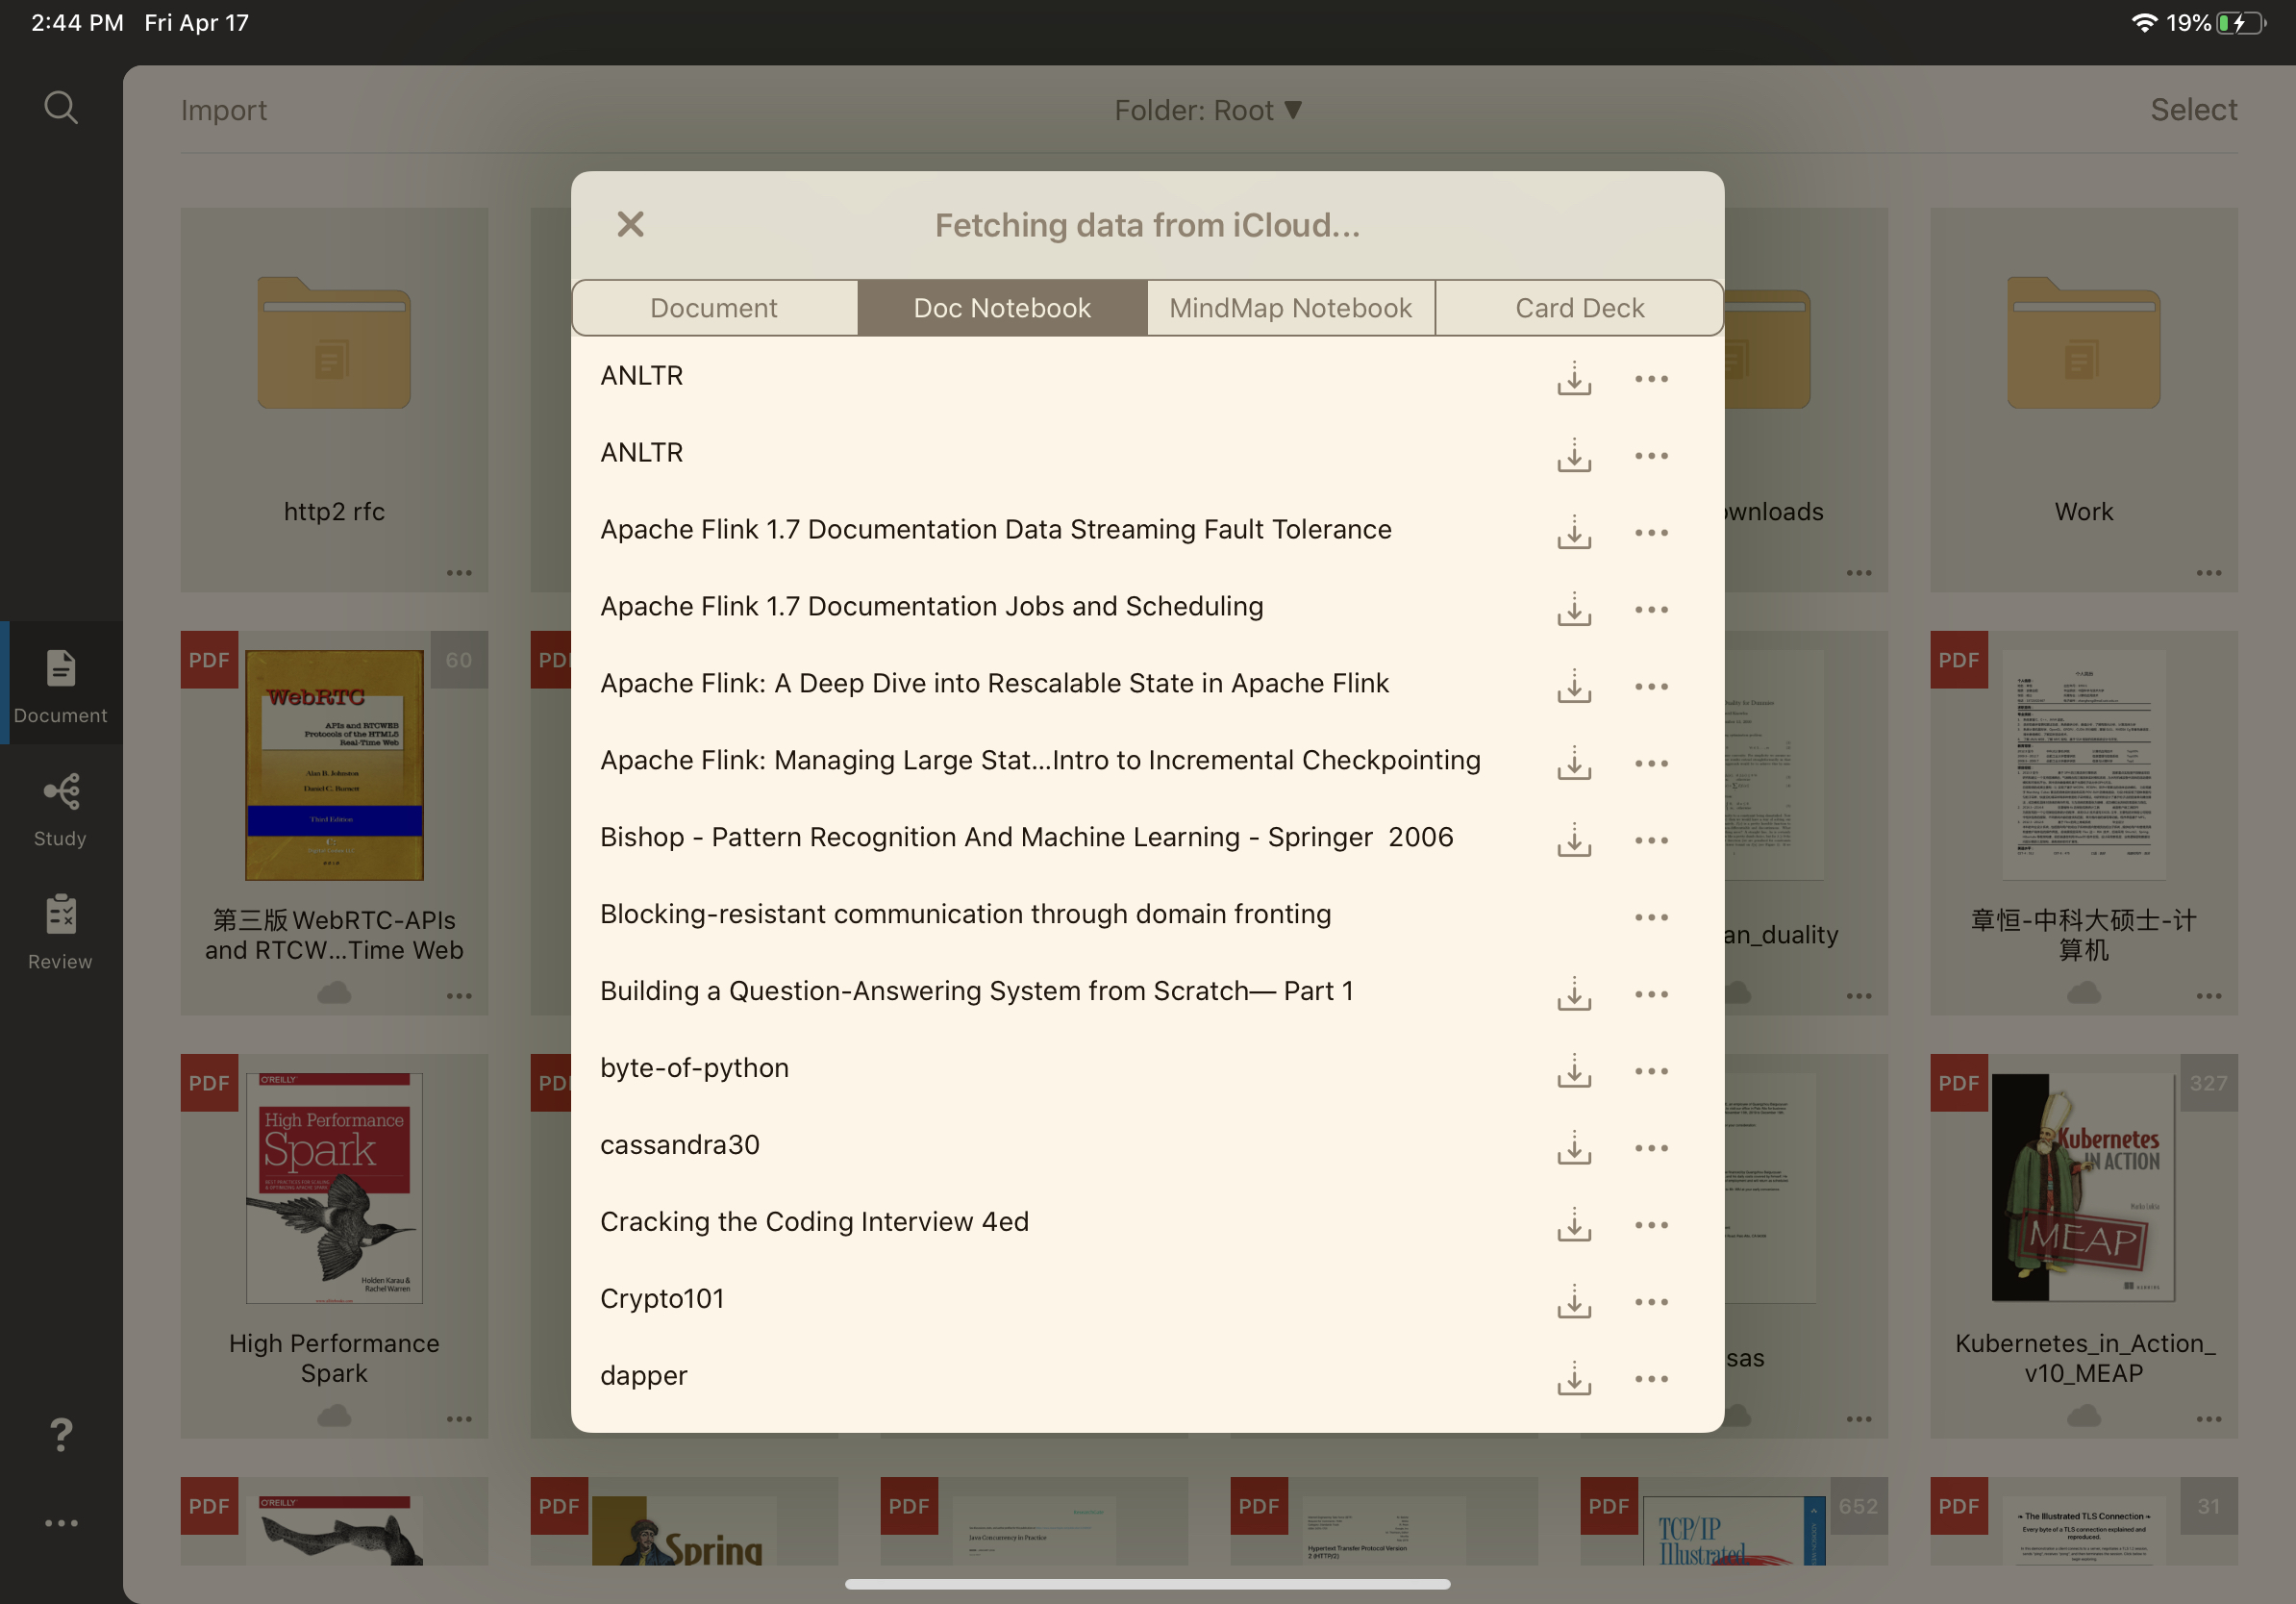Switch to the MindMap Notebook tab
Screen dimensions: 2296x1604
[1290, 308]
